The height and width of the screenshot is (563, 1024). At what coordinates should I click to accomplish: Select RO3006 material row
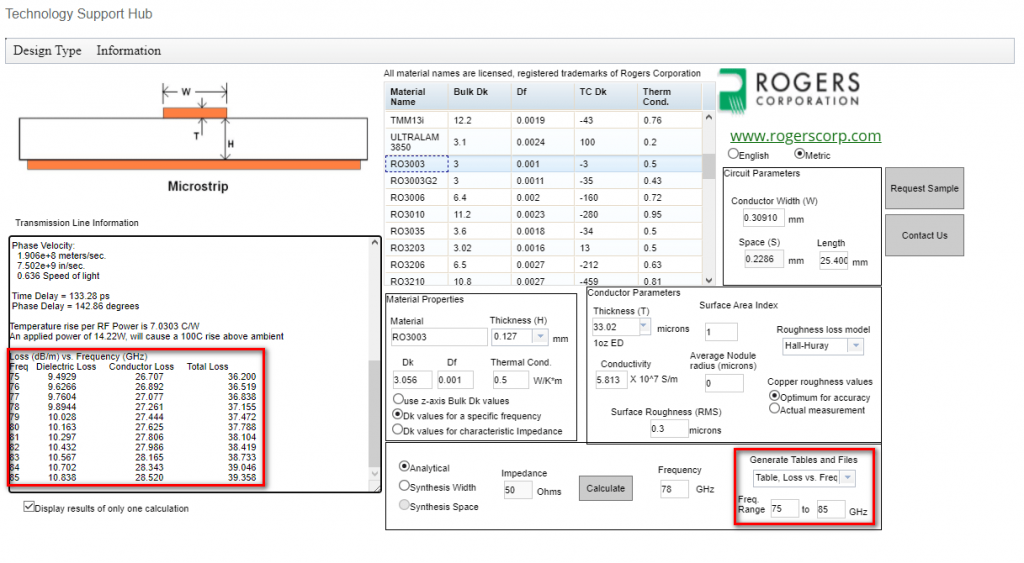click(x=543, y=197)
